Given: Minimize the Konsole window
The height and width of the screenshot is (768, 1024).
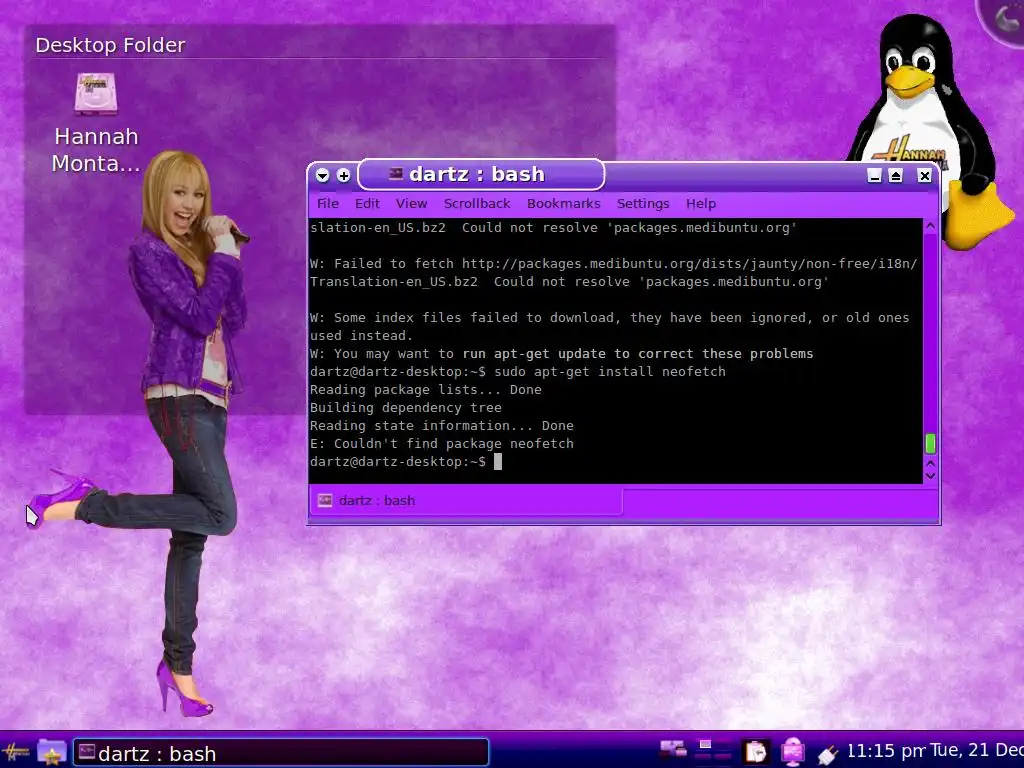Looking at the screenshot, I should tap(874, 175).
